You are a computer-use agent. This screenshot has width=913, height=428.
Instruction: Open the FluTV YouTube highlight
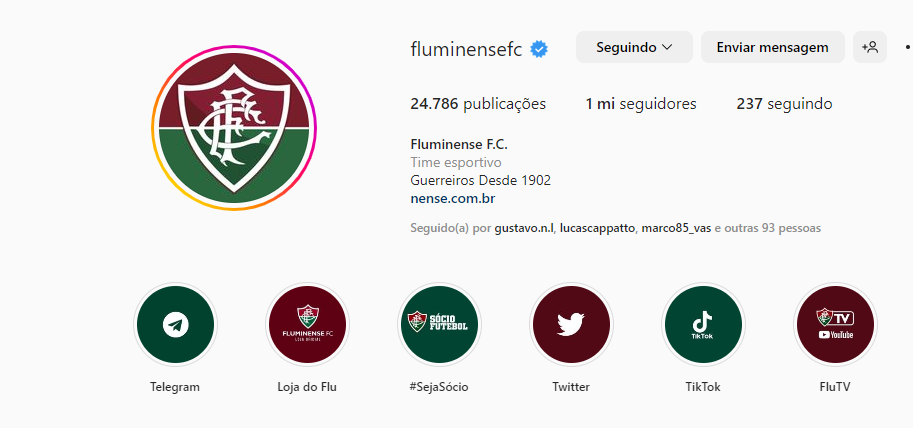coord(835,324)
